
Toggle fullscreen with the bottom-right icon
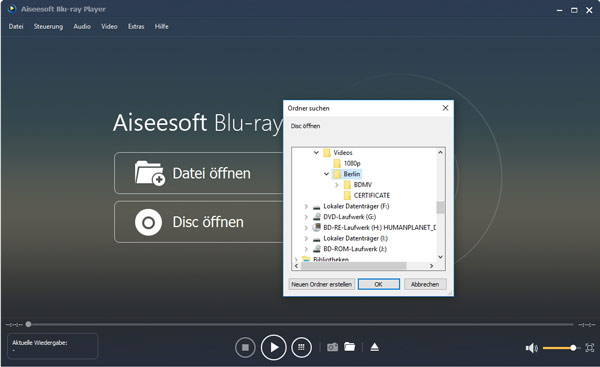click(x=590, y=348)
